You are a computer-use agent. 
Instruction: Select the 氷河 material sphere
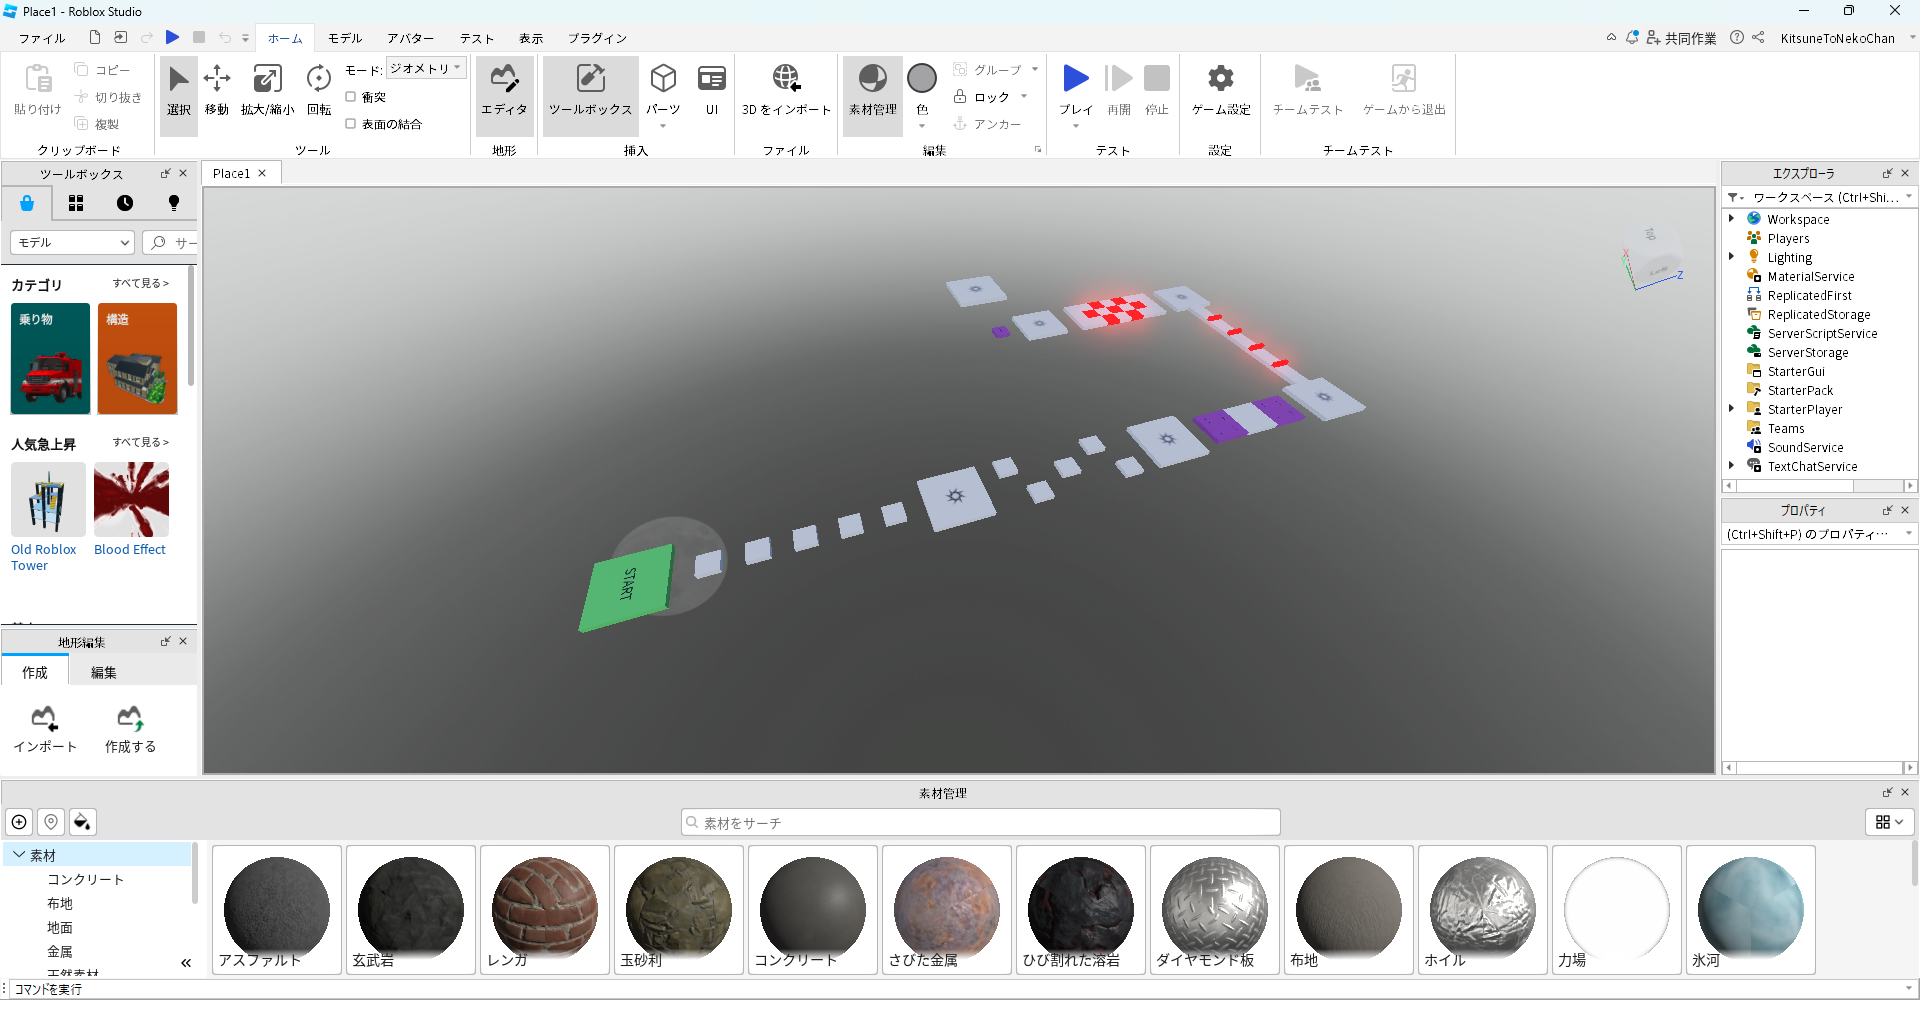click(1751, 909)
